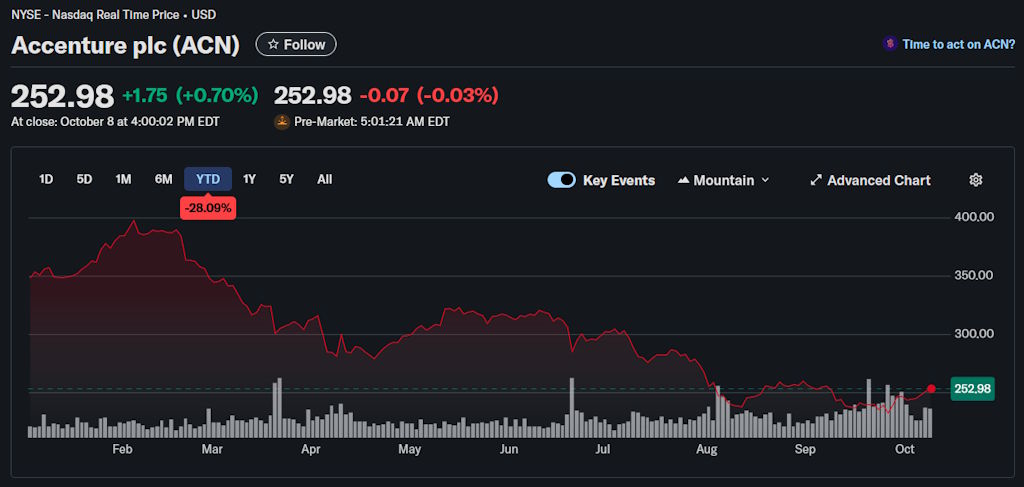
Task: Select the All time range
Action: click(x=324, y=179)
